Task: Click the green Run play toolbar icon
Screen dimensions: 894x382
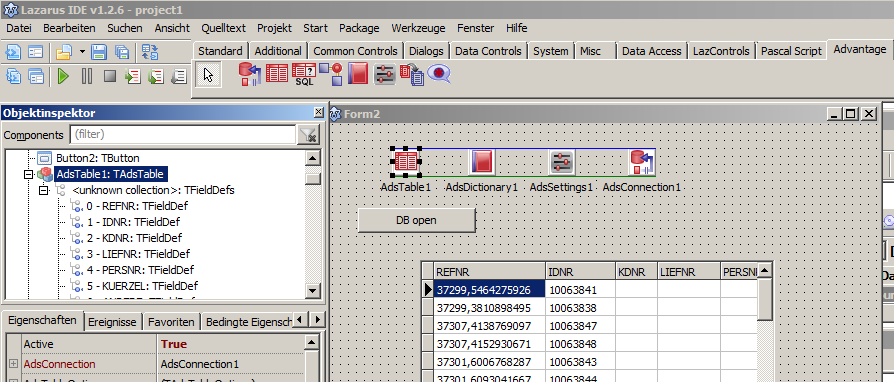Action: pyautogui.click(x=63, y=76)
